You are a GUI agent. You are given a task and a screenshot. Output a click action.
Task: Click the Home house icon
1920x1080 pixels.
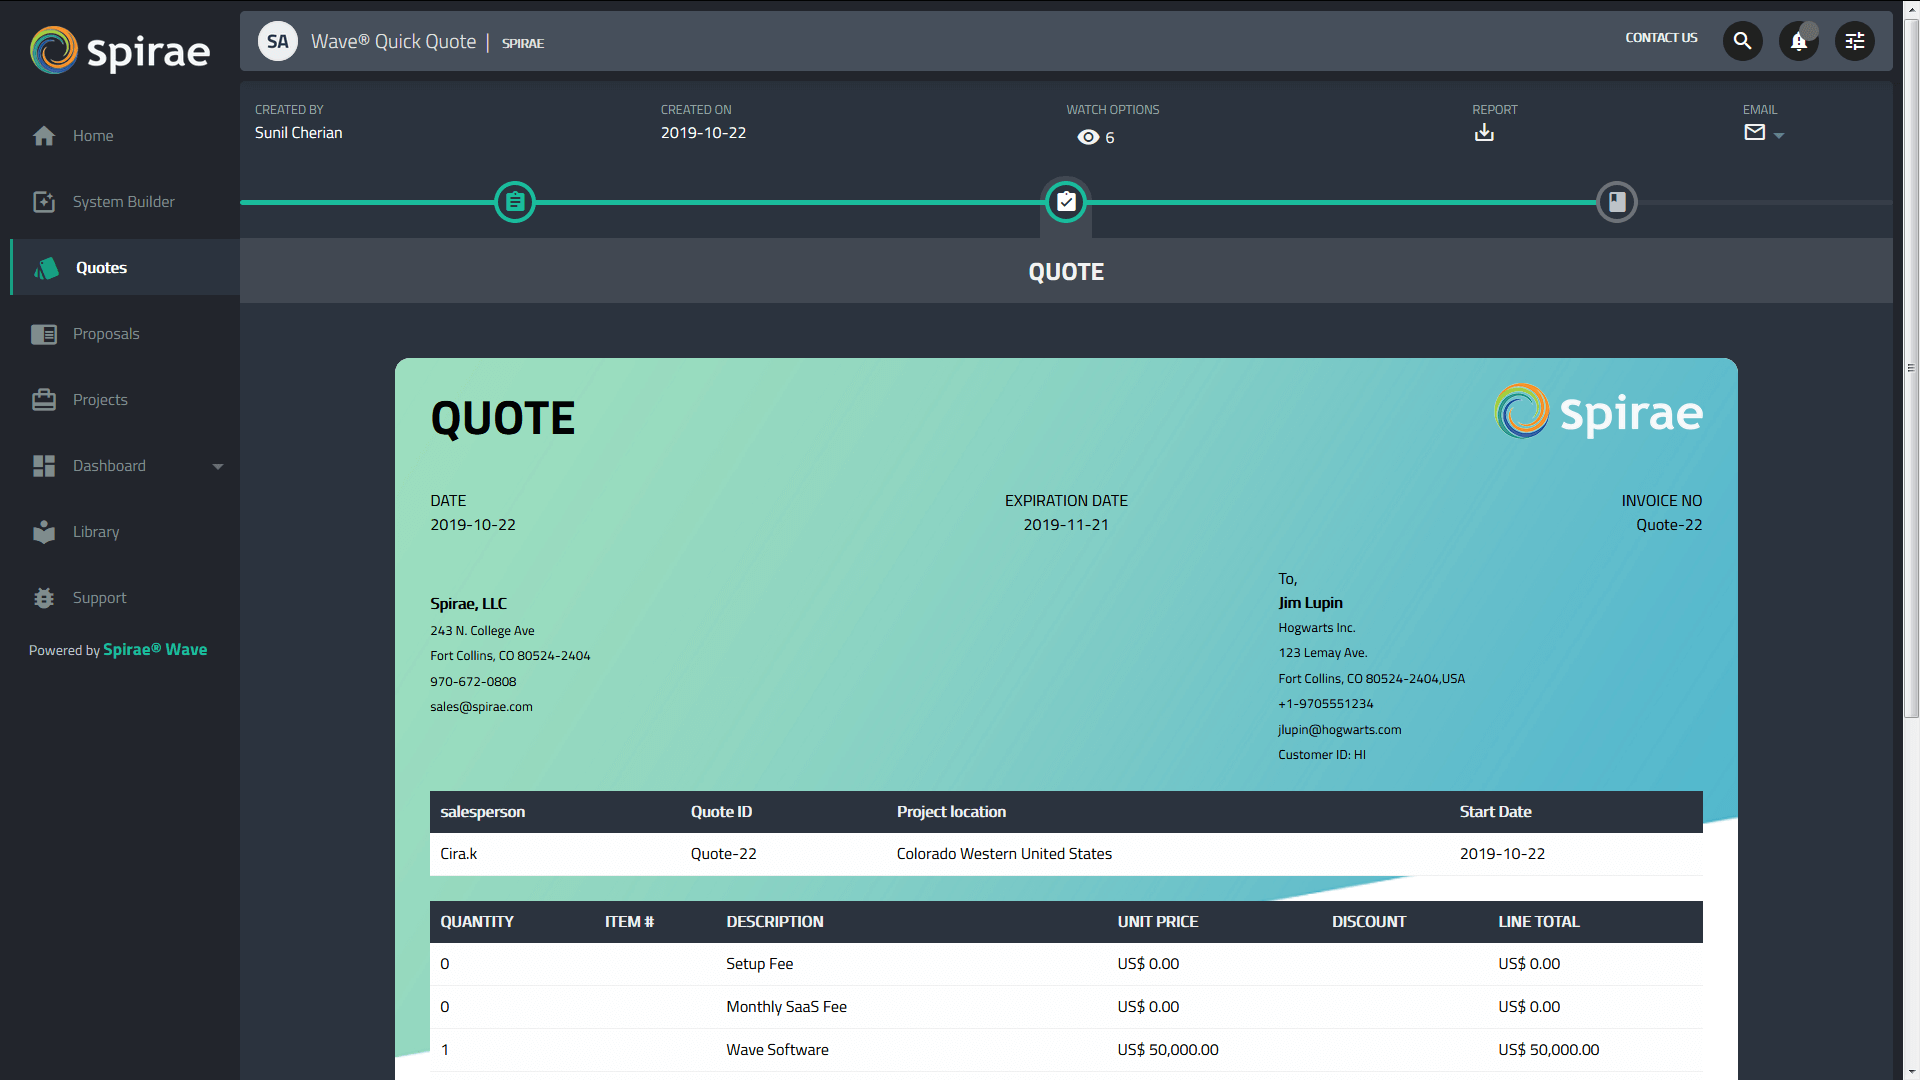pos(44,136)
